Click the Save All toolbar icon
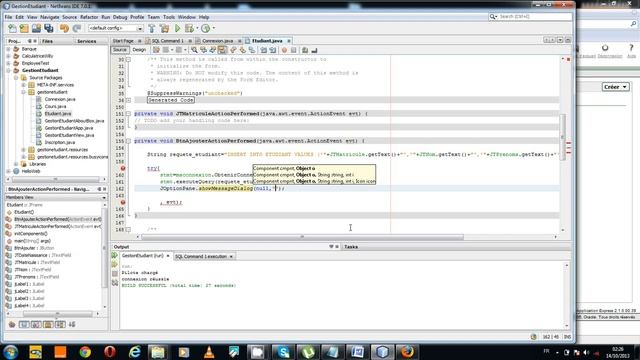This screenshot has width=640, height=360. 49,28
